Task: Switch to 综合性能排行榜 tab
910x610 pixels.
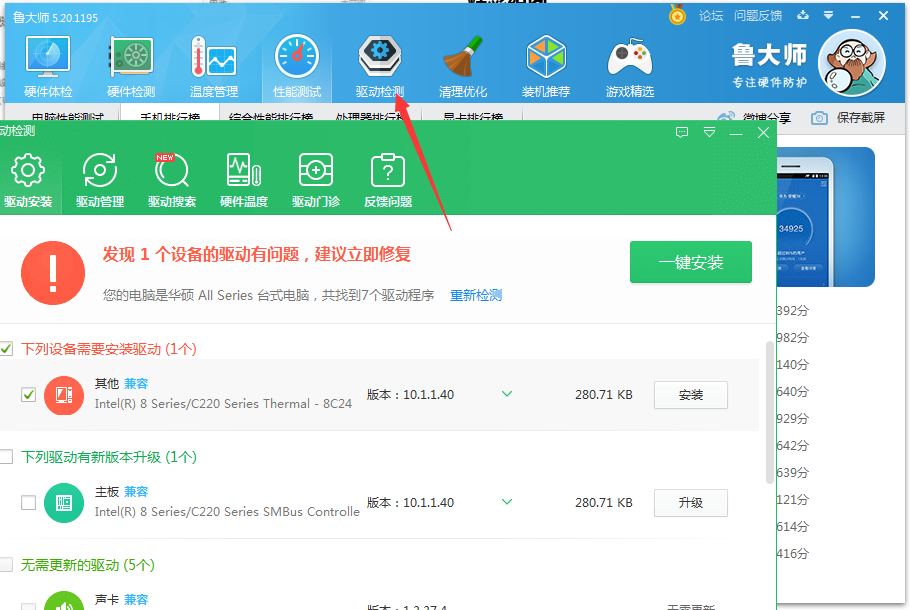Action: 271,115
